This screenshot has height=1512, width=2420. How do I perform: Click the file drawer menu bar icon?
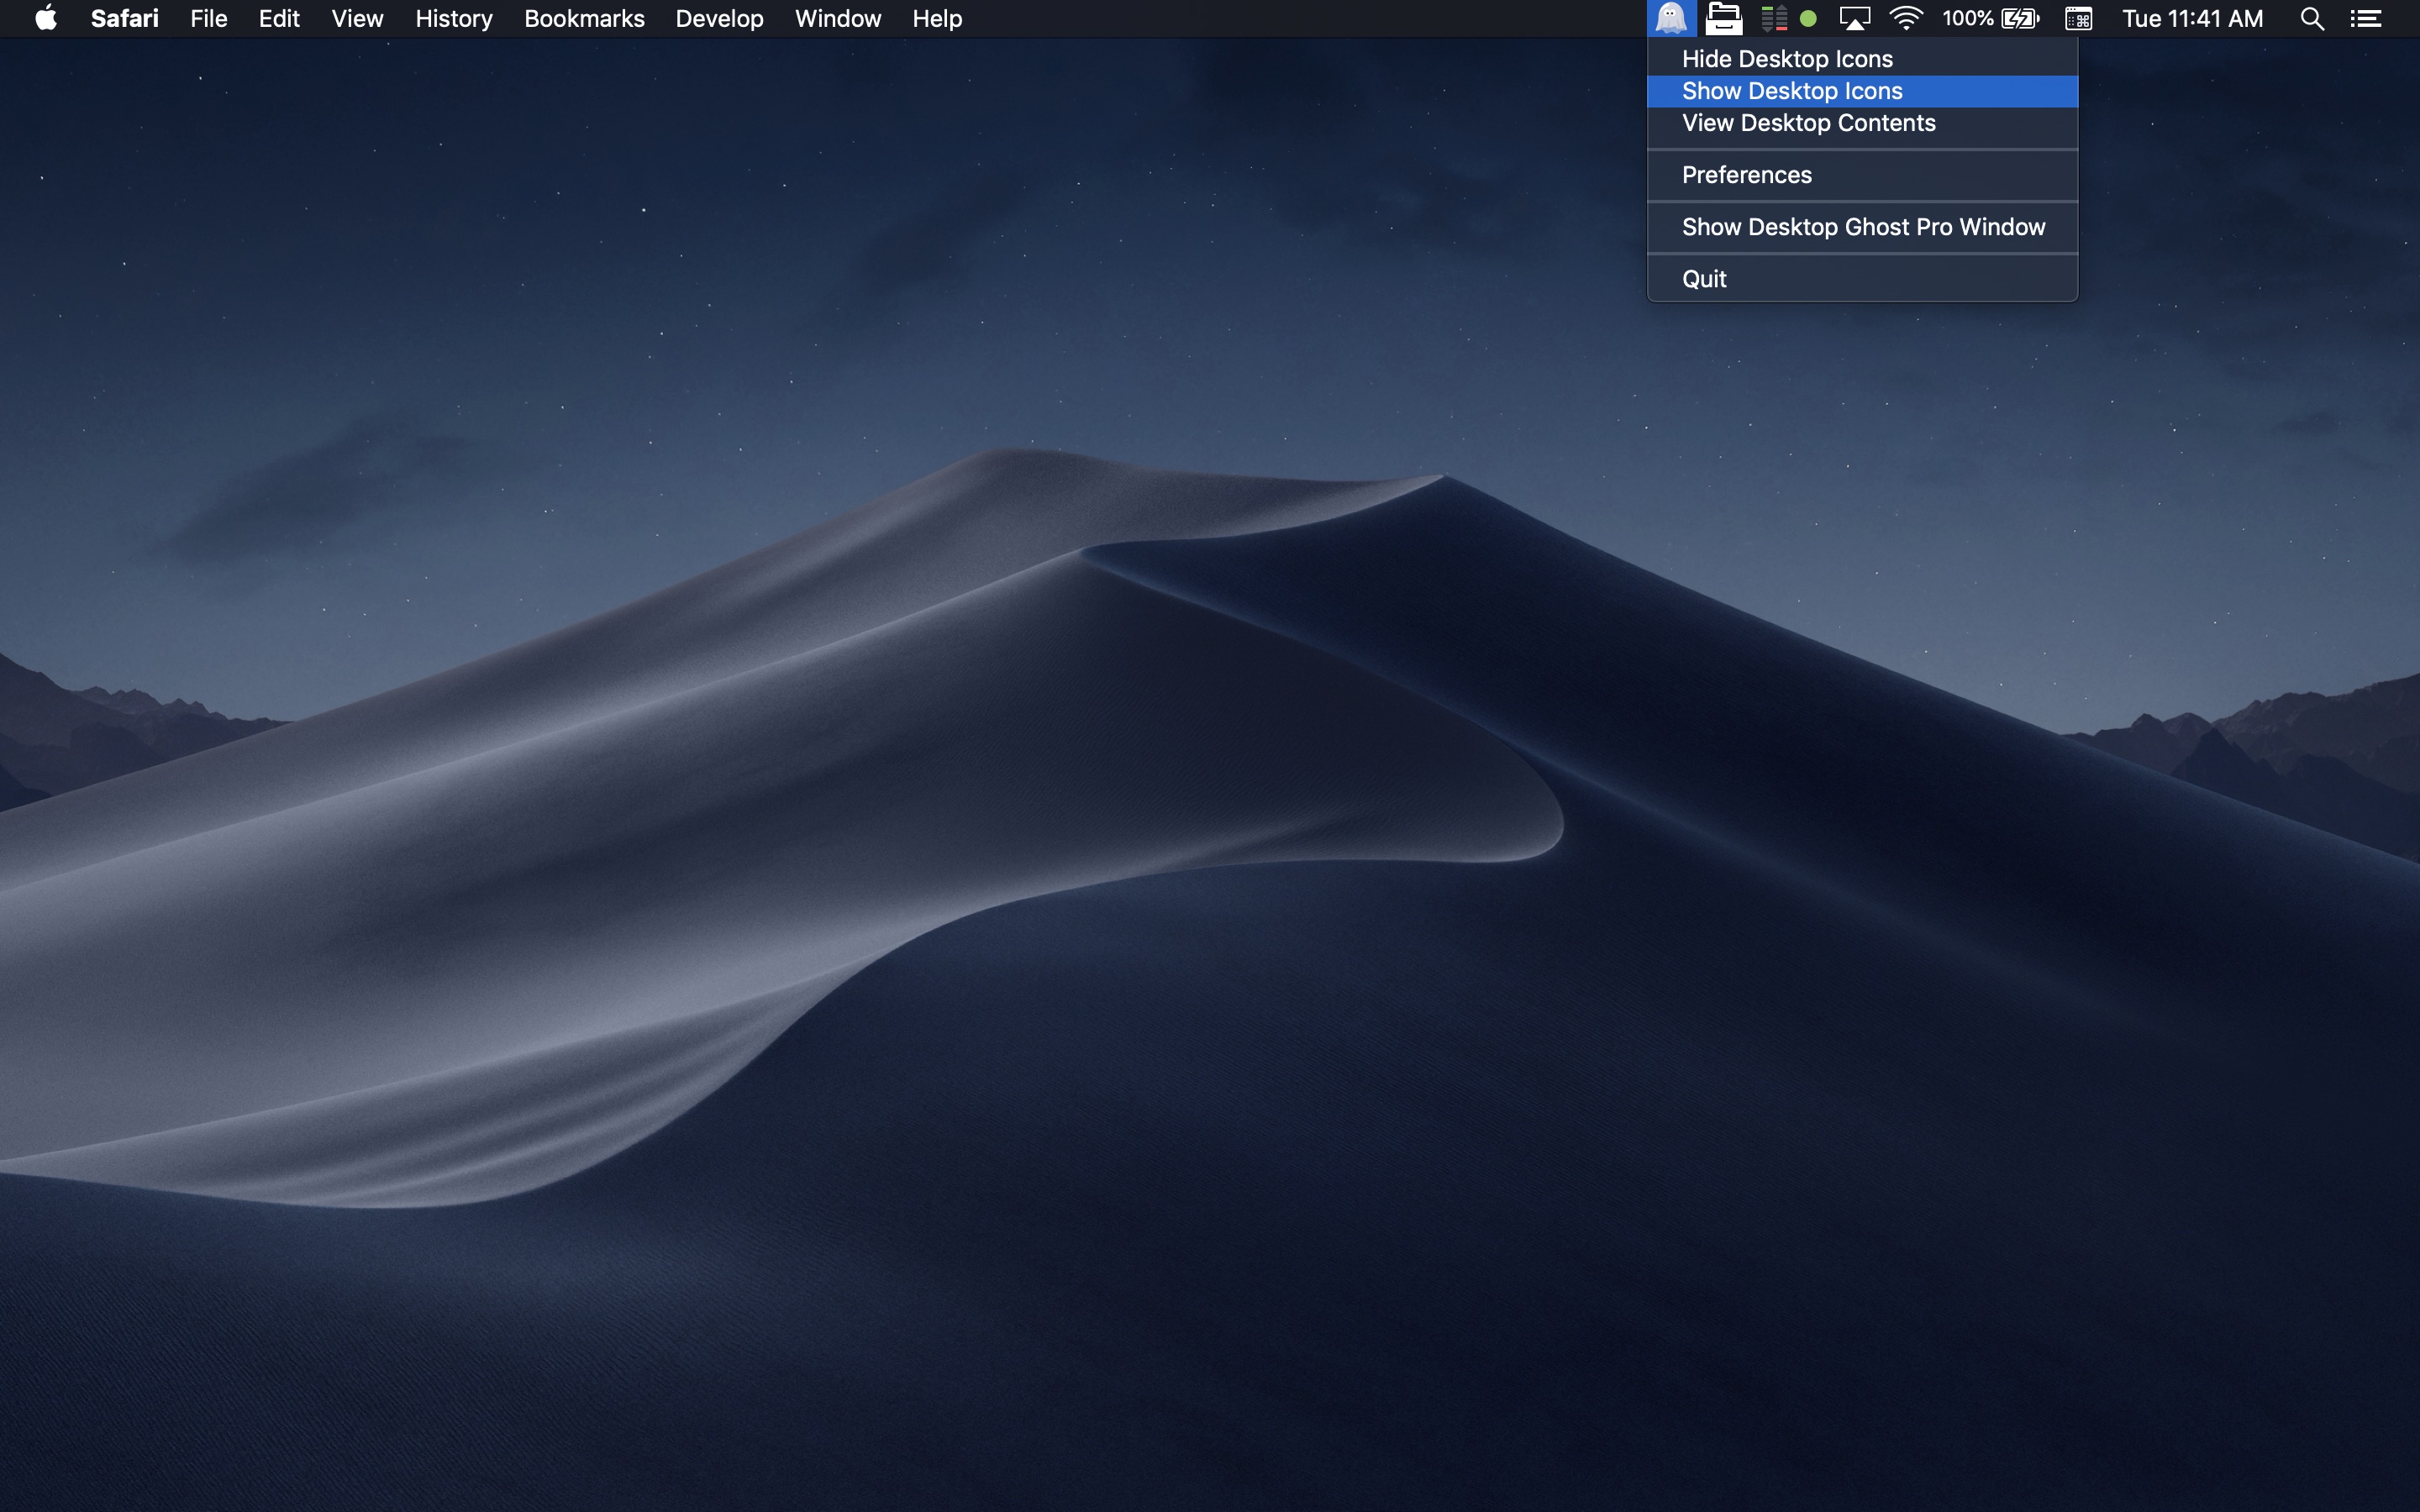tap(1723, 18)
